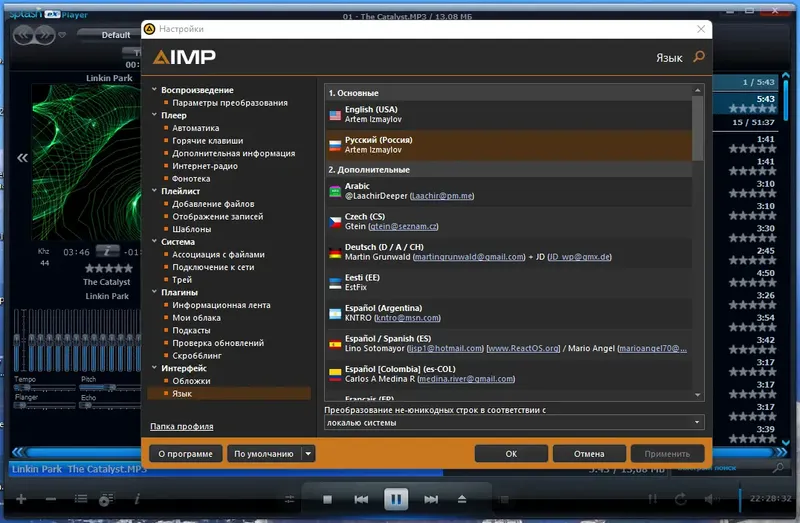
Task: Collapse the Плейлист tree section
Action: coord(154,191)
